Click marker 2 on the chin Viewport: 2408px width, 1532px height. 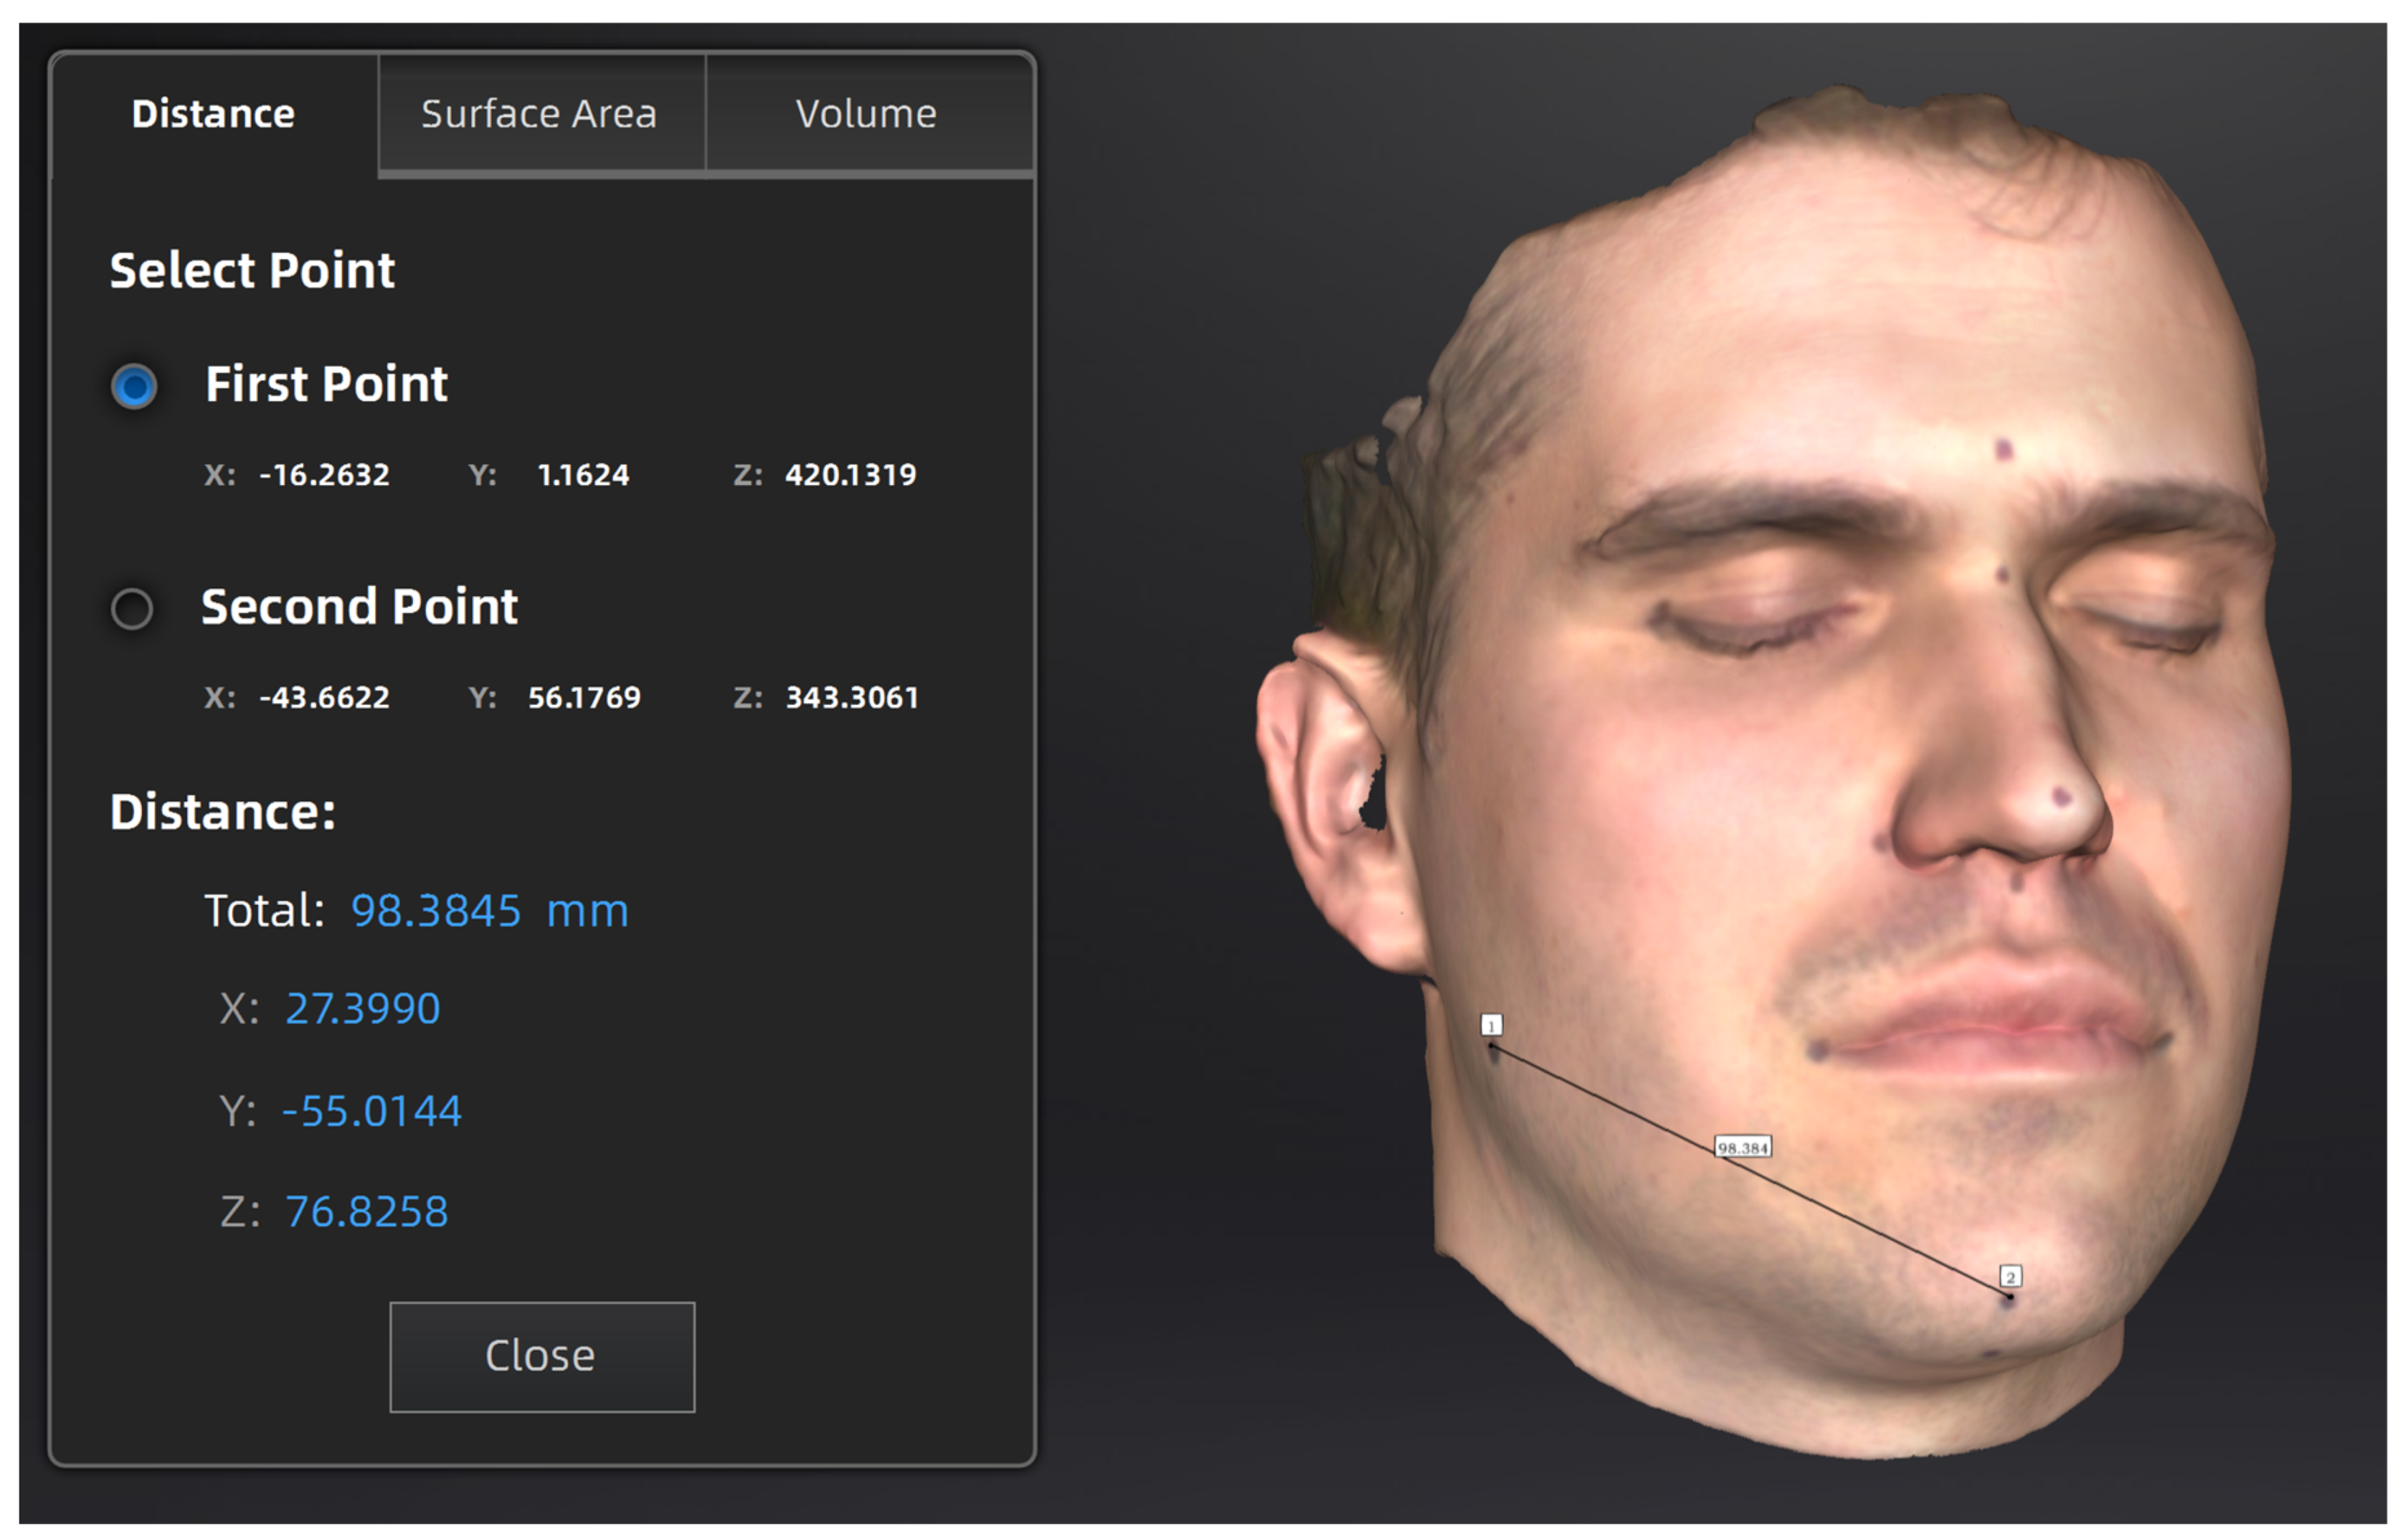[x=2010, y=1277]
